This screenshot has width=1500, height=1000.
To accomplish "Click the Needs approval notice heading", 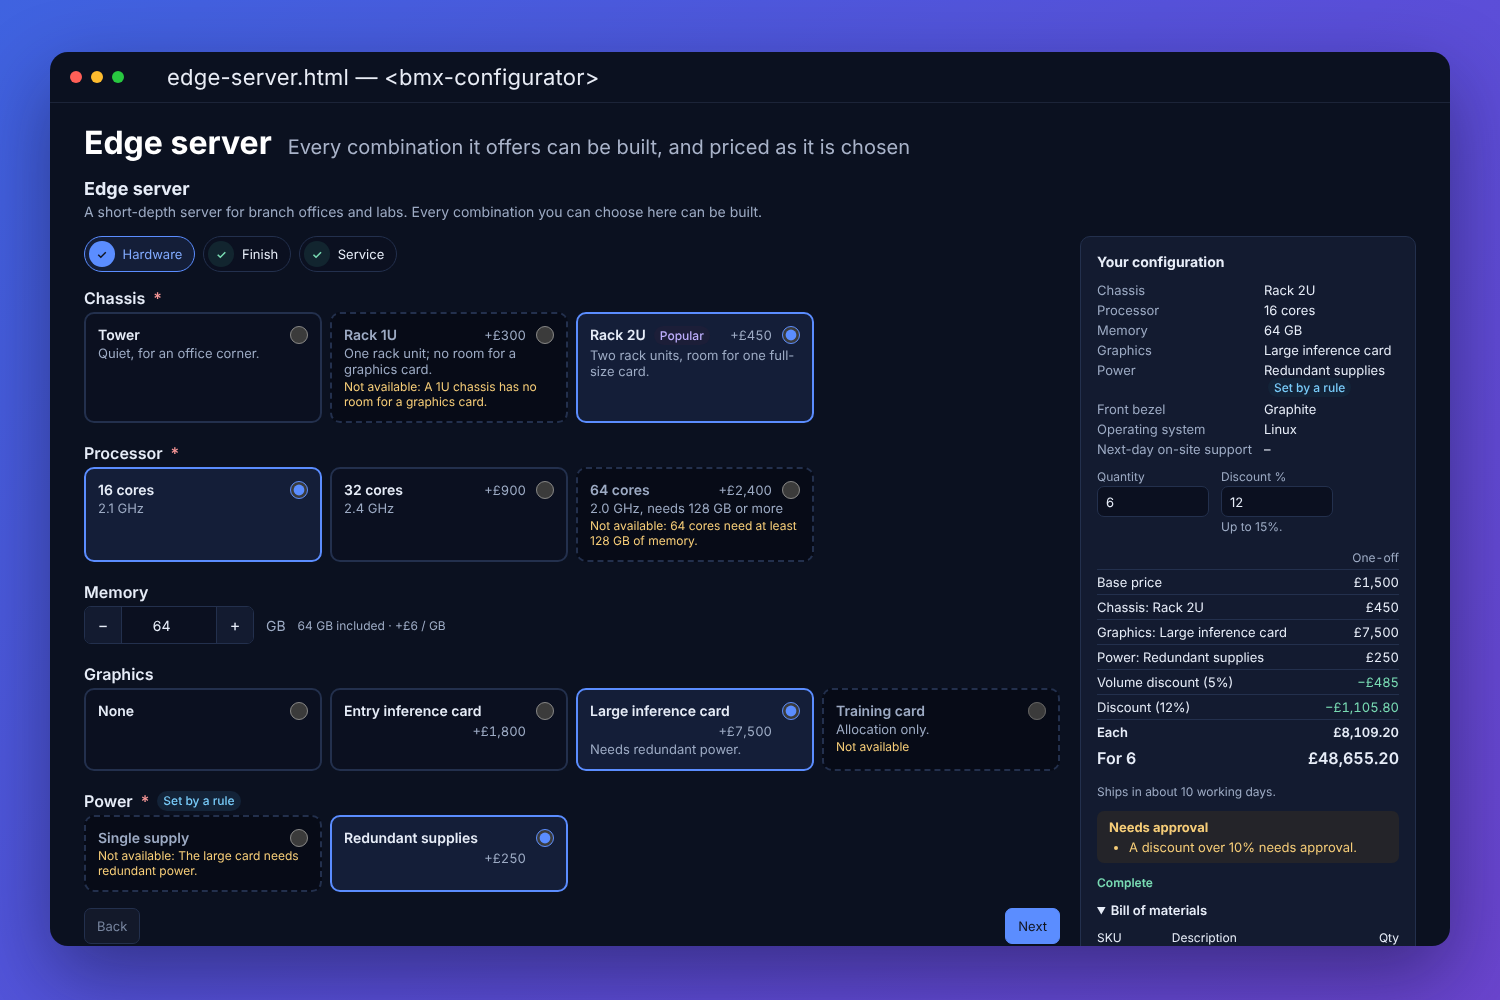I will click(x=1159, y=827).
